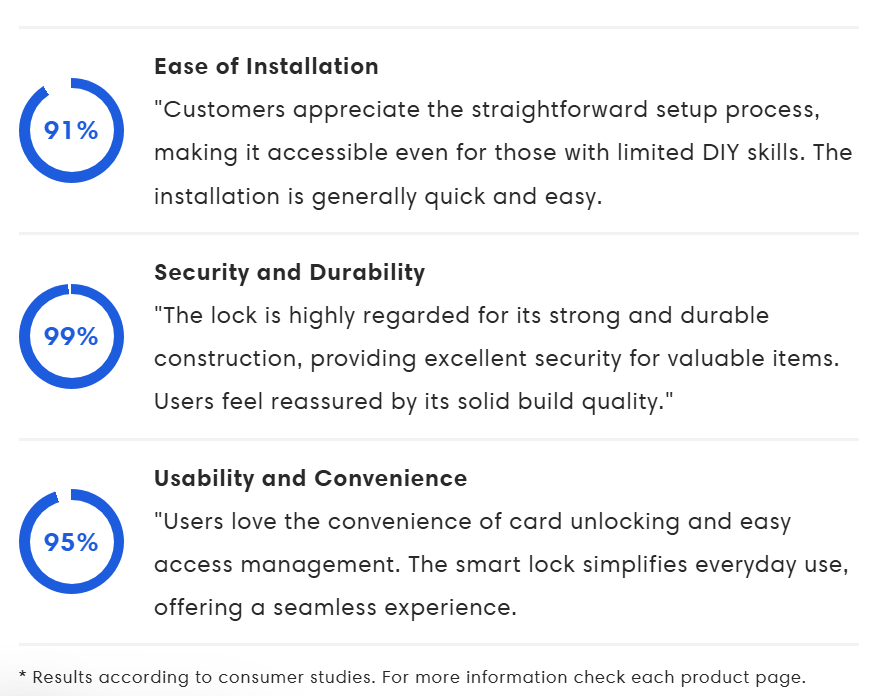Click the line starting 'construction, providing excellent security'
Viewport: 870px width, 696px height.
(497, 359)
